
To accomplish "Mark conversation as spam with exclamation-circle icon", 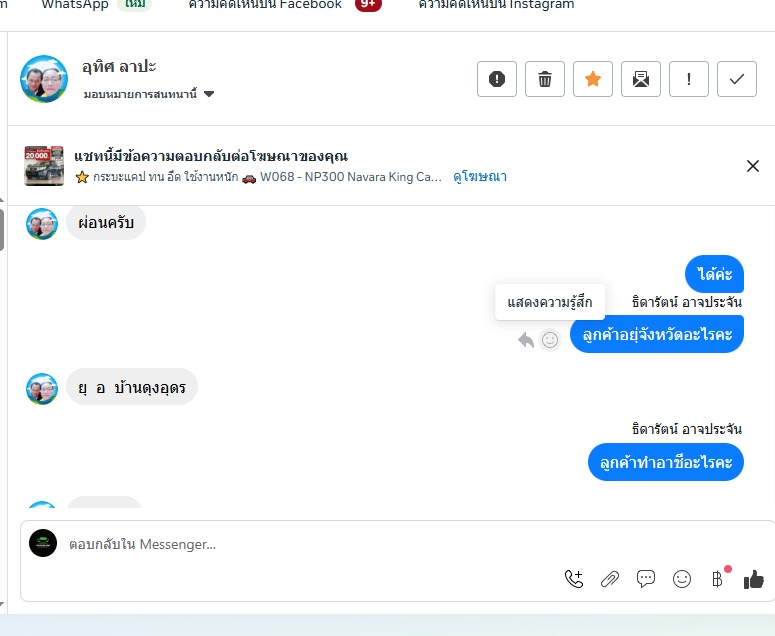I will pyautogui.click(x=497, y=79).
